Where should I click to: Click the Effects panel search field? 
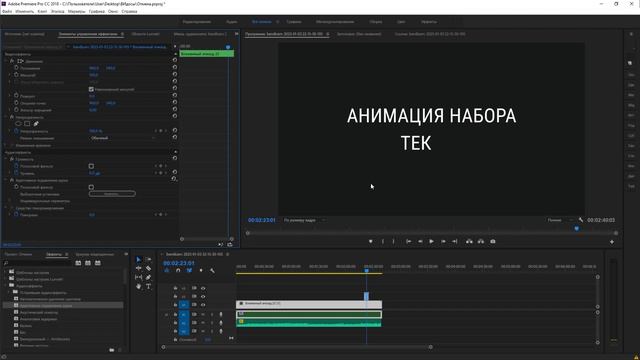[39, 263]
